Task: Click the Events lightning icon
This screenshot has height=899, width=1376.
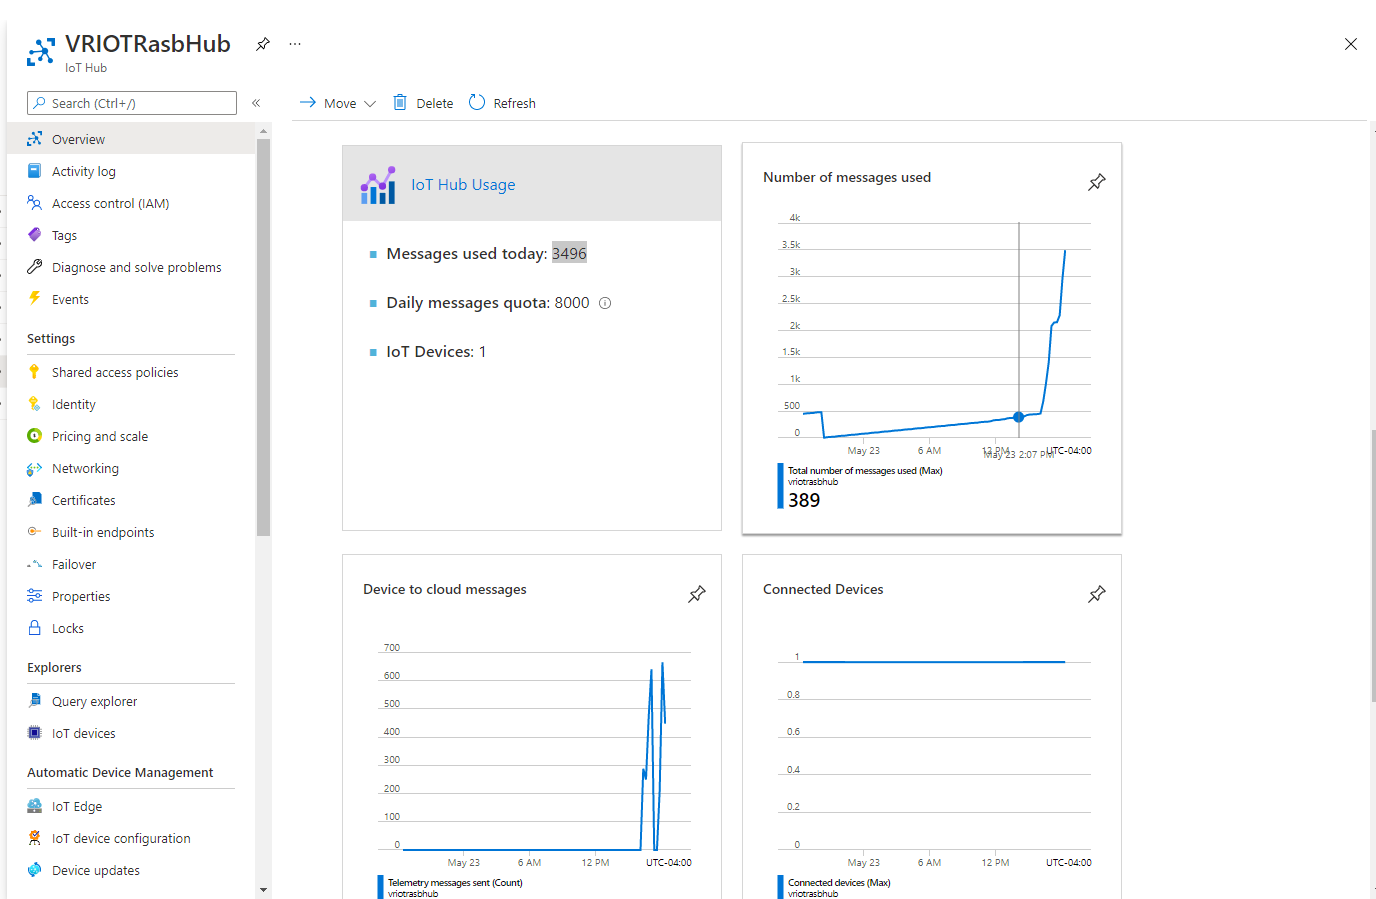Action: pos(35,299)
